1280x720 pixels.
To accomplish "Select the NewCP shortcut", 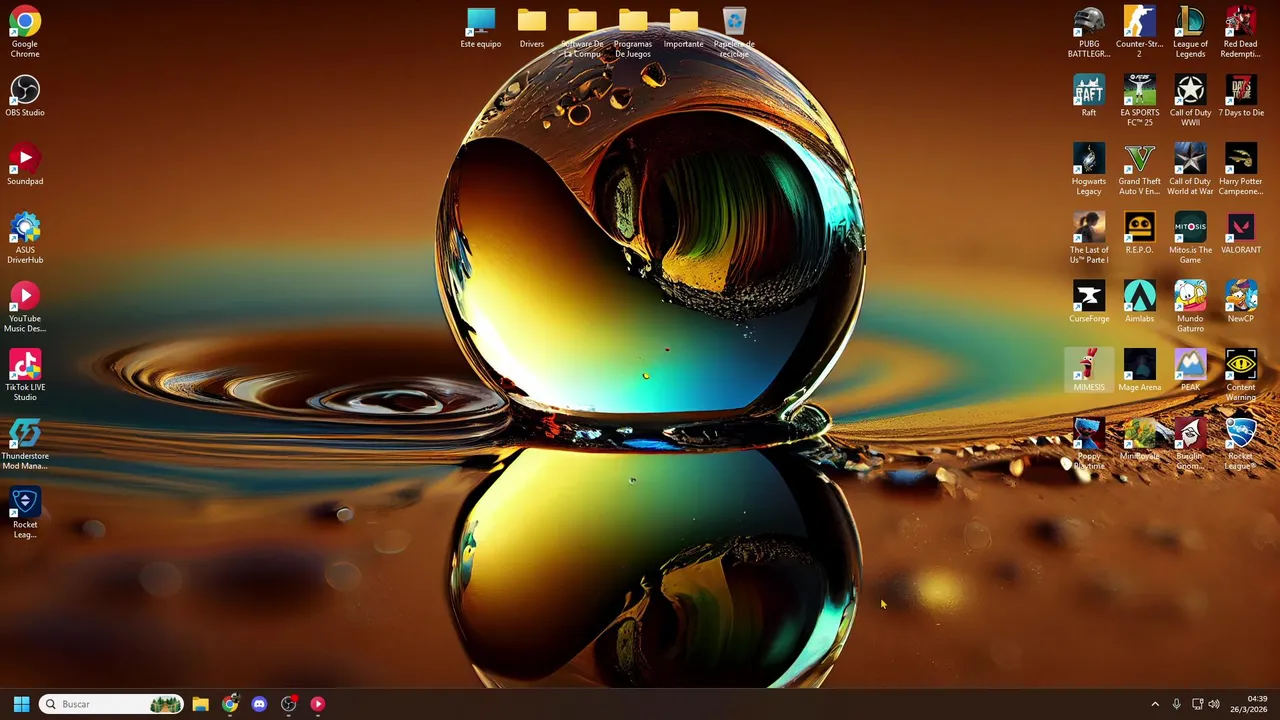I will (1241, 302).
